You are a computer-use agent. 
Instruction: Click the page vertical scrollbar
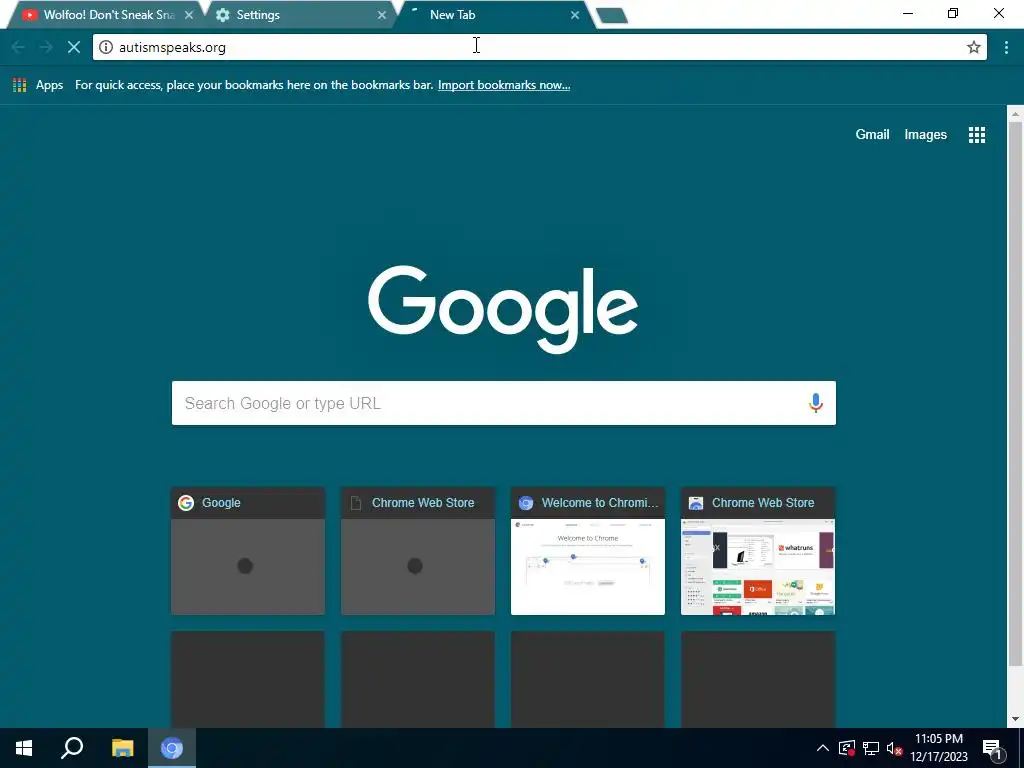pyautogui.click(x=1015, y=392)
